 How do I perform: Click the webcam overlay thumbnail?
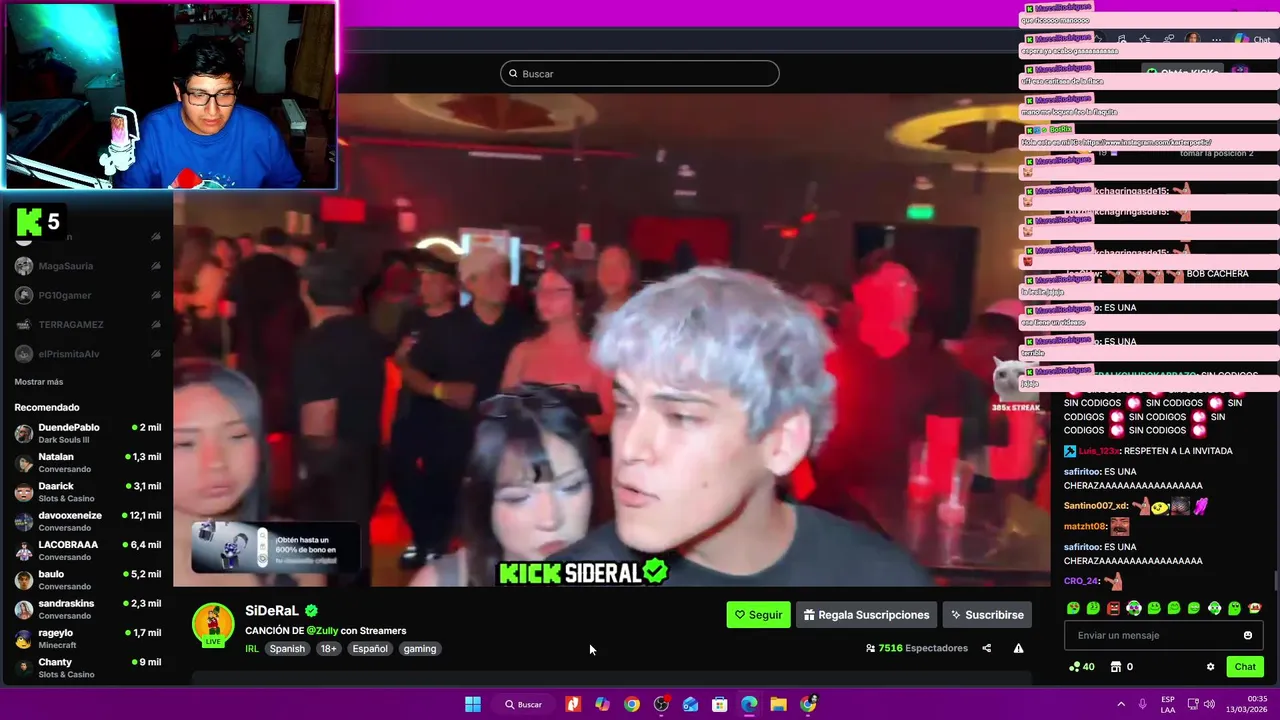coord(169,95)
